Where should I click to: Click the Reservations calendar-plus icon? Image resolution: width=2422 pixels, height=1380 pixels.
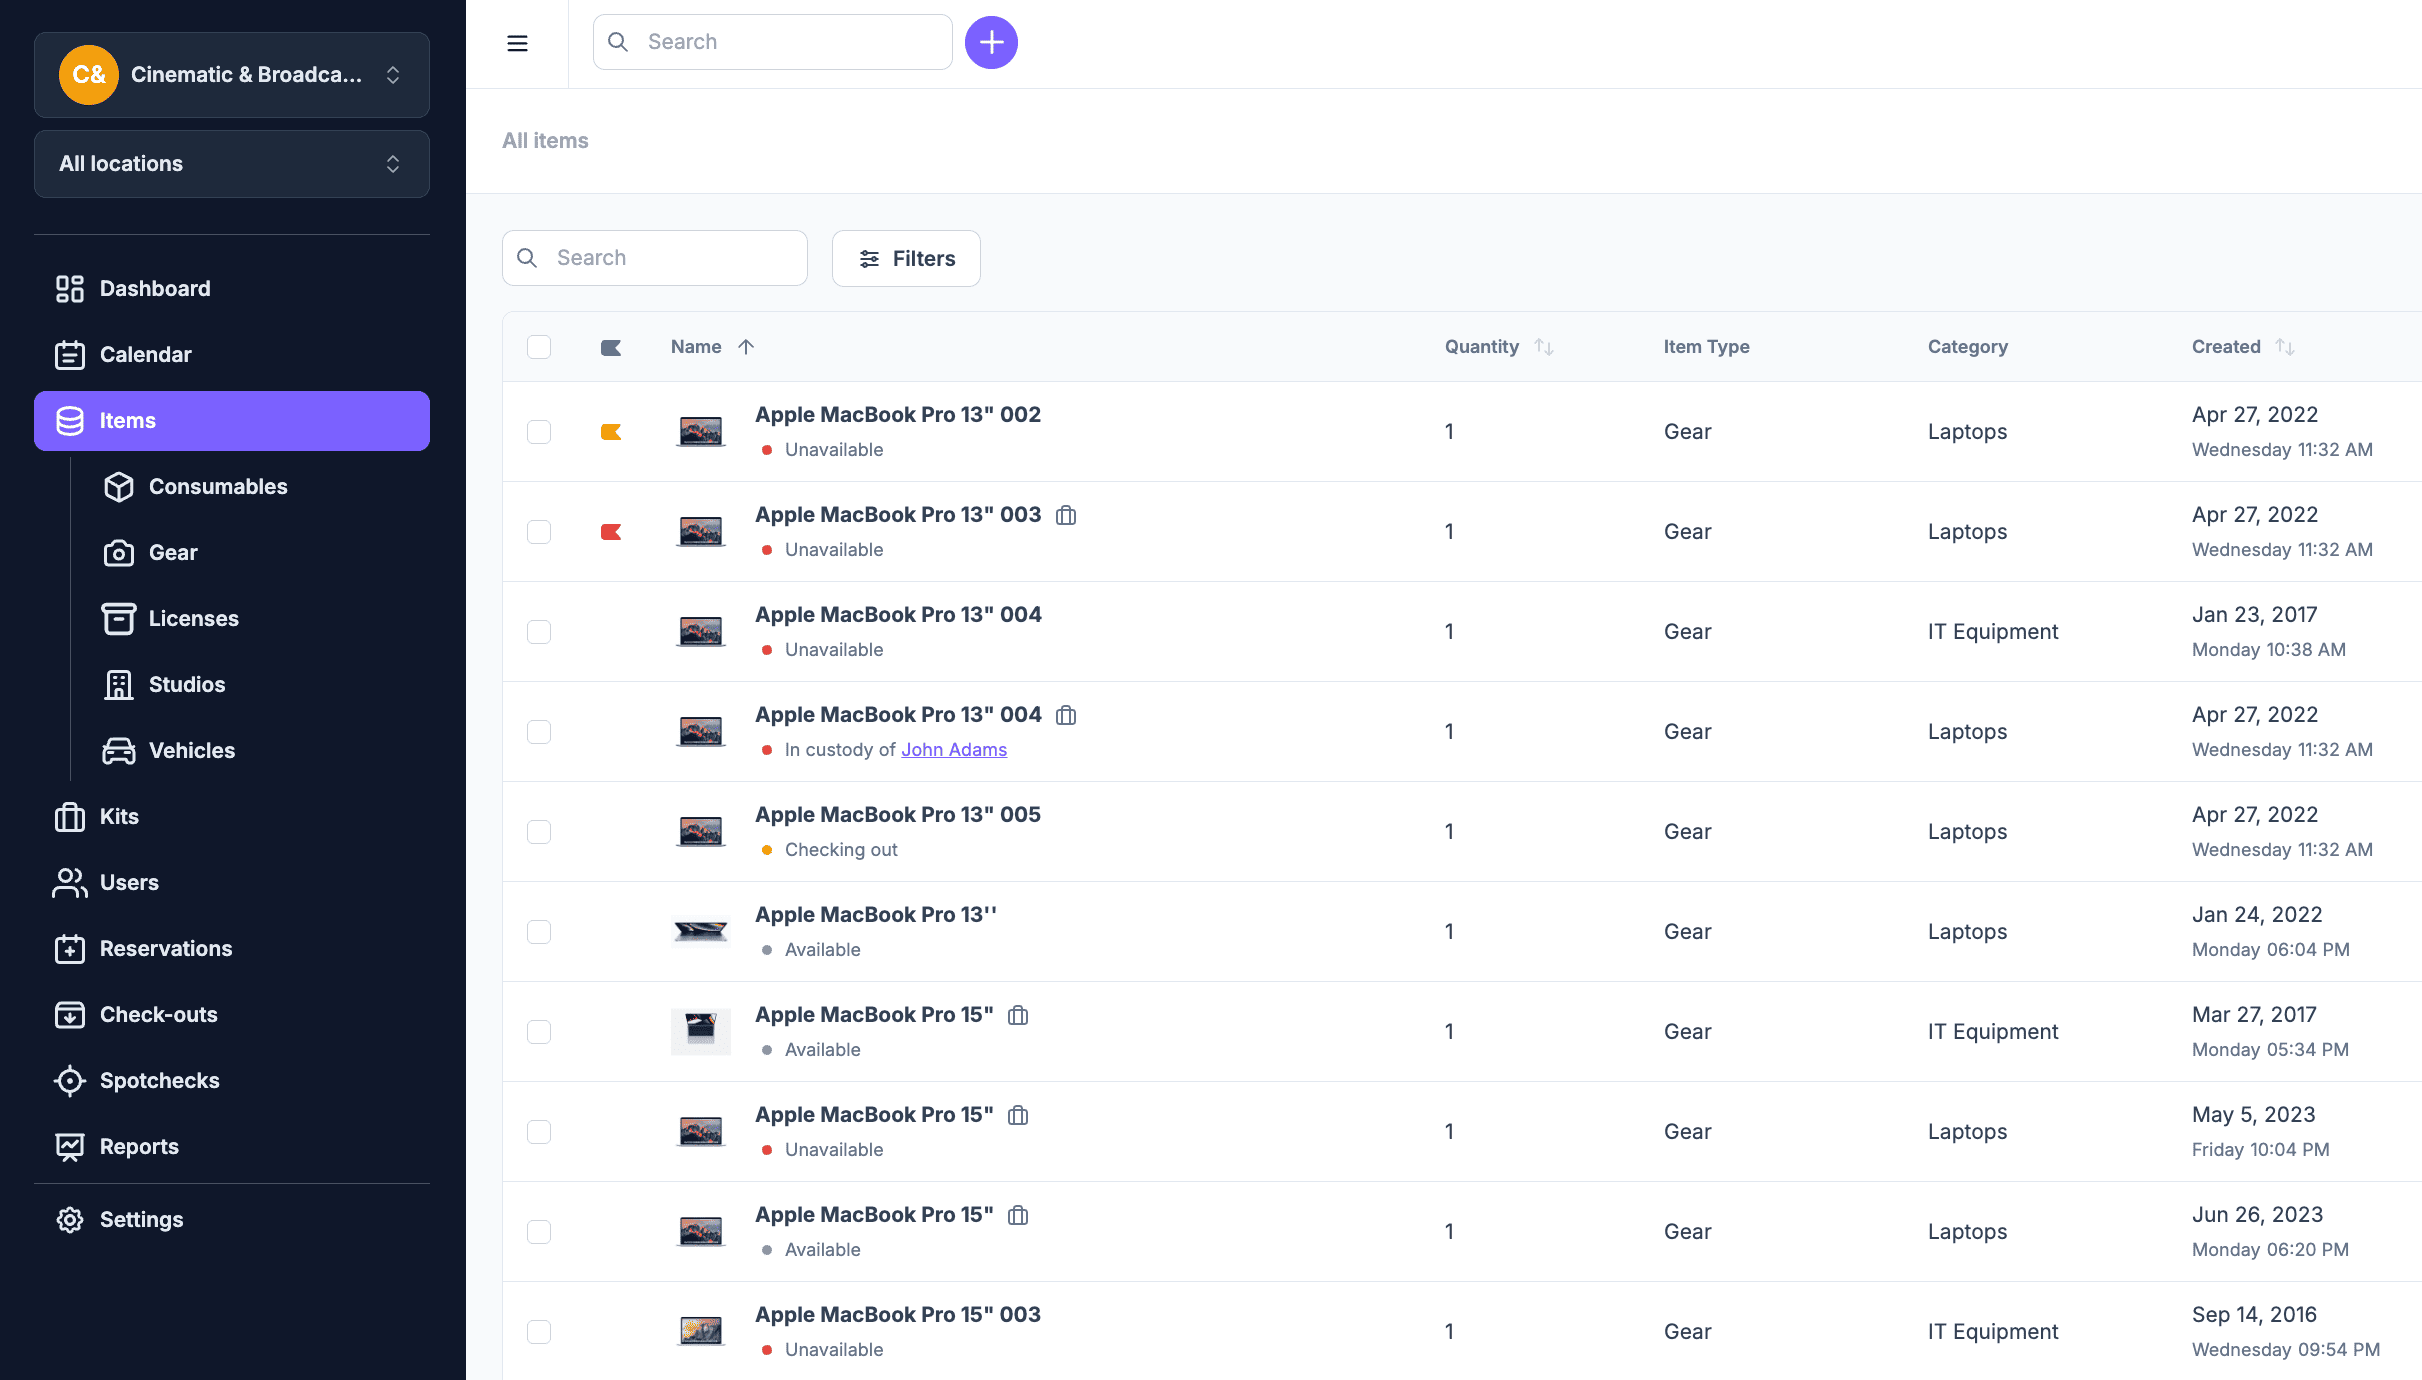click(70, 949)
